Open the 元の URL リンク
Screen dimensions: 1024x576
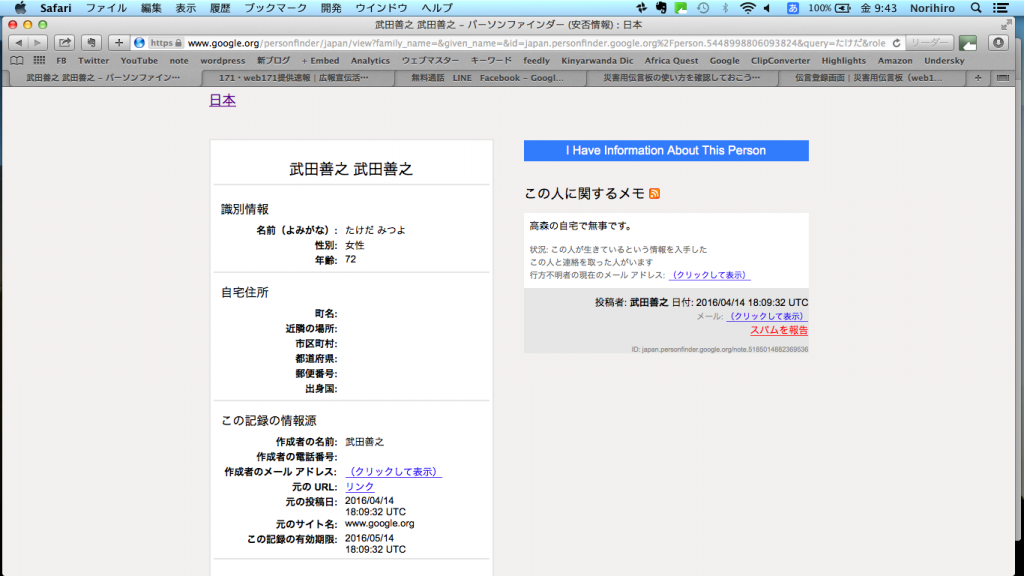[x=359, y=487]
